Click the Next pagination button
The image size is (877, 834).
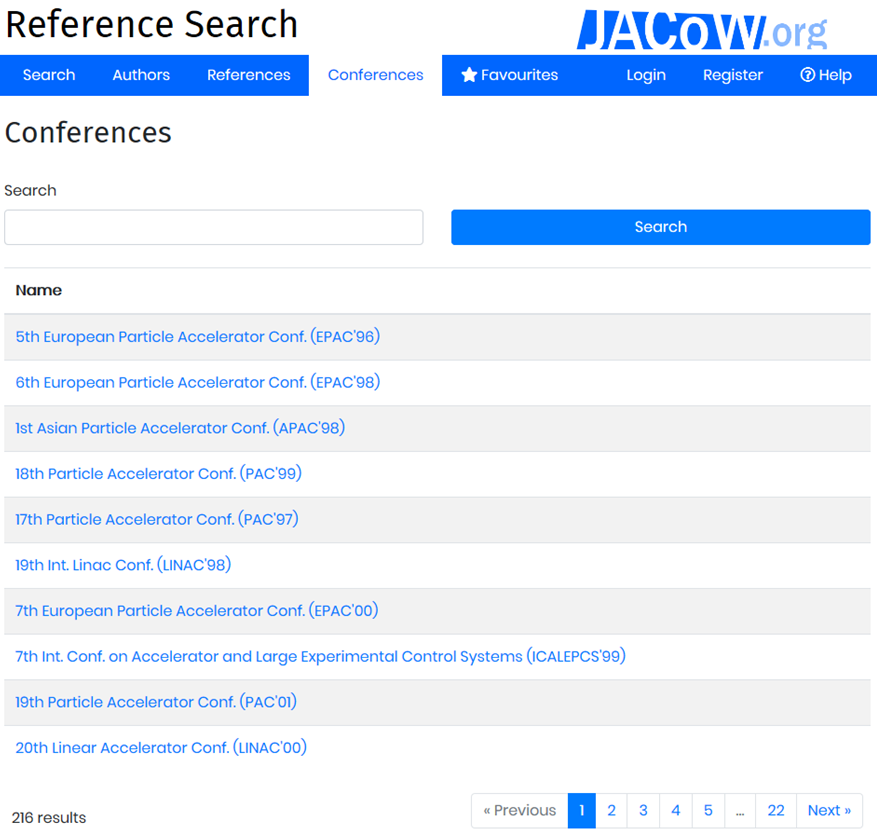pos(829,811)
